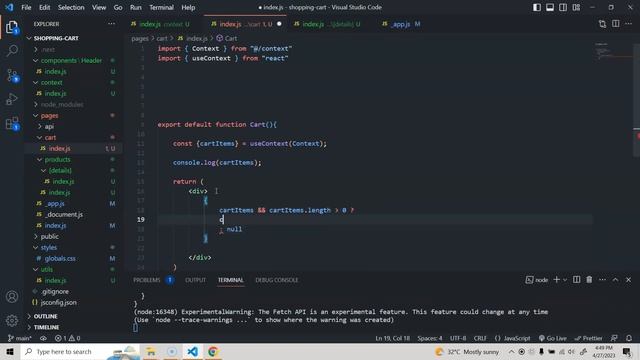Image resolution: width=640 pixels, height=360 pixels.
Task: Open Run and Debug view
Action: [12, 99]
